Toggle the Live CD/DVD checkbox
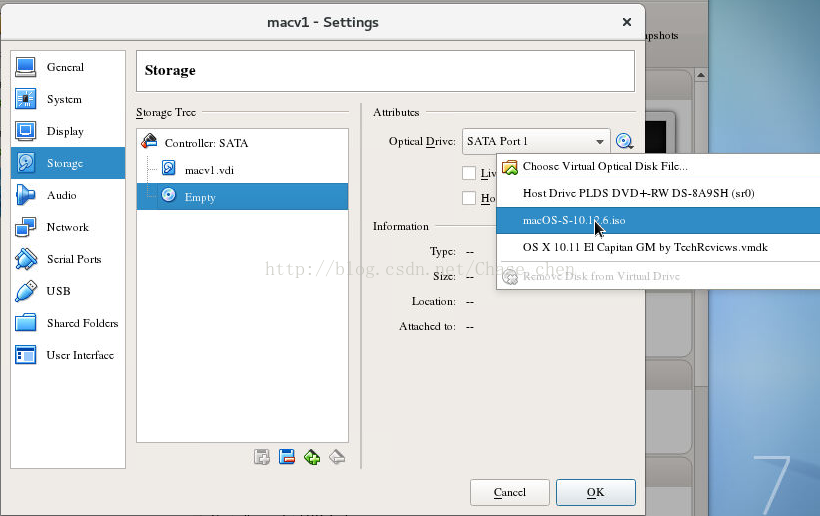This screenshot has height=516, width=820. pos(469,173)
